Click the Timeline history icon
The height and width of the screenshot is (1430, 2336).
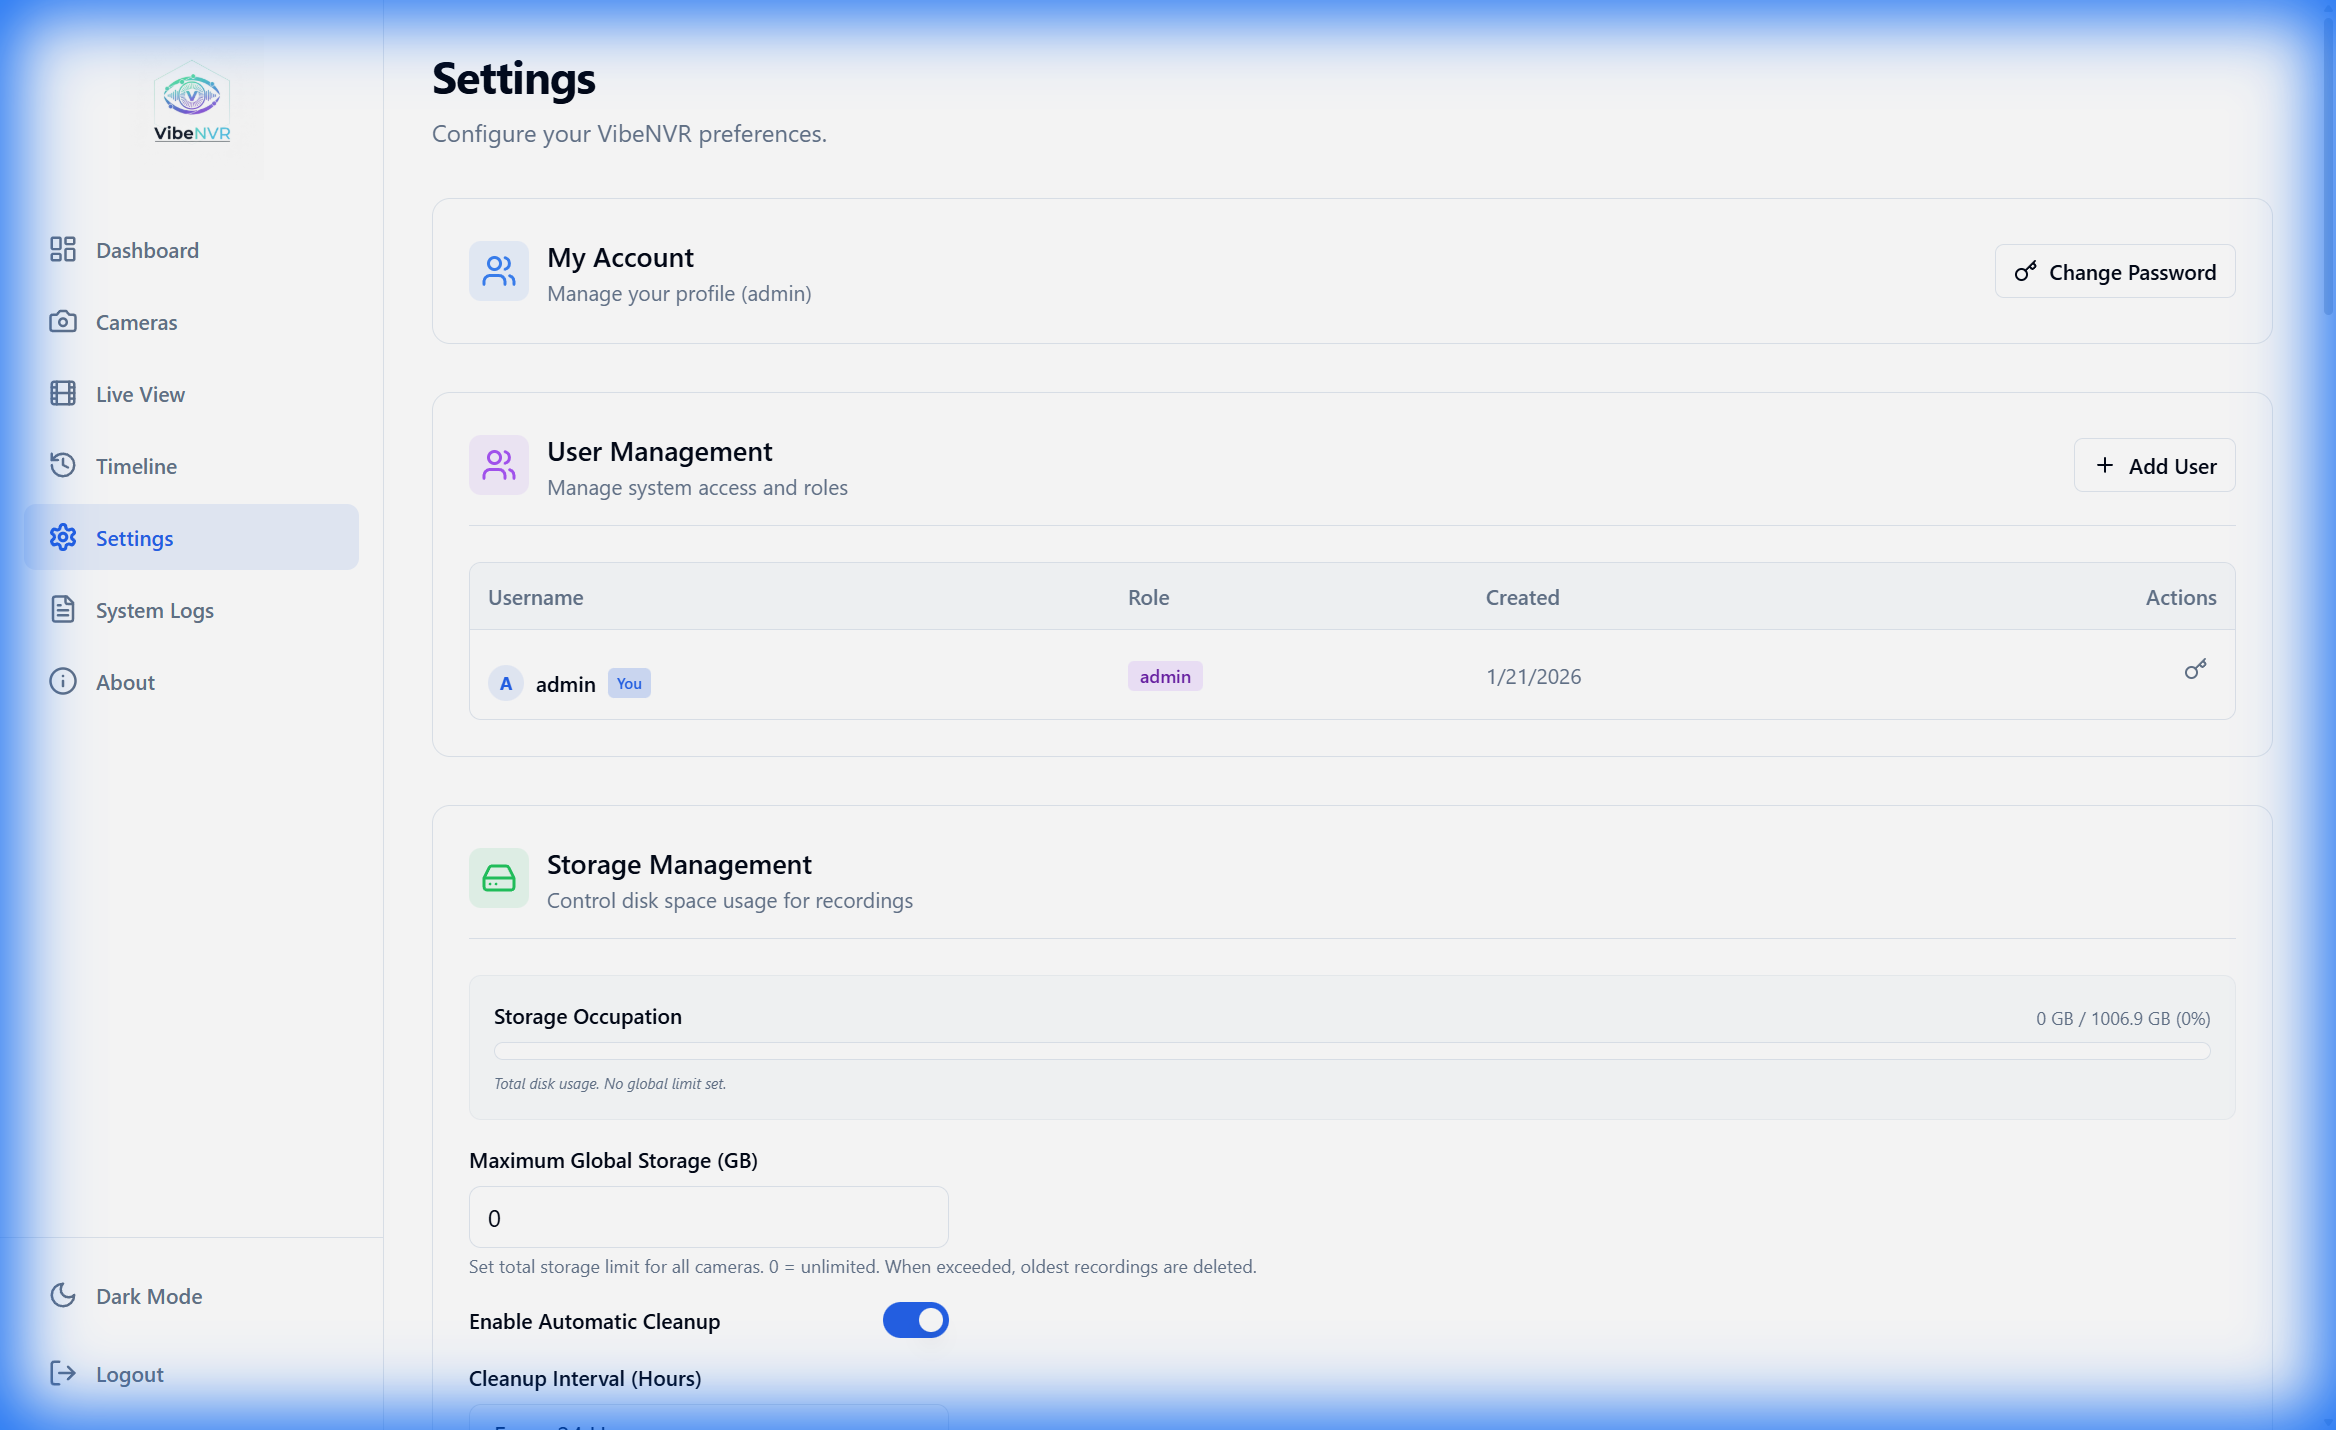[63, 465]
